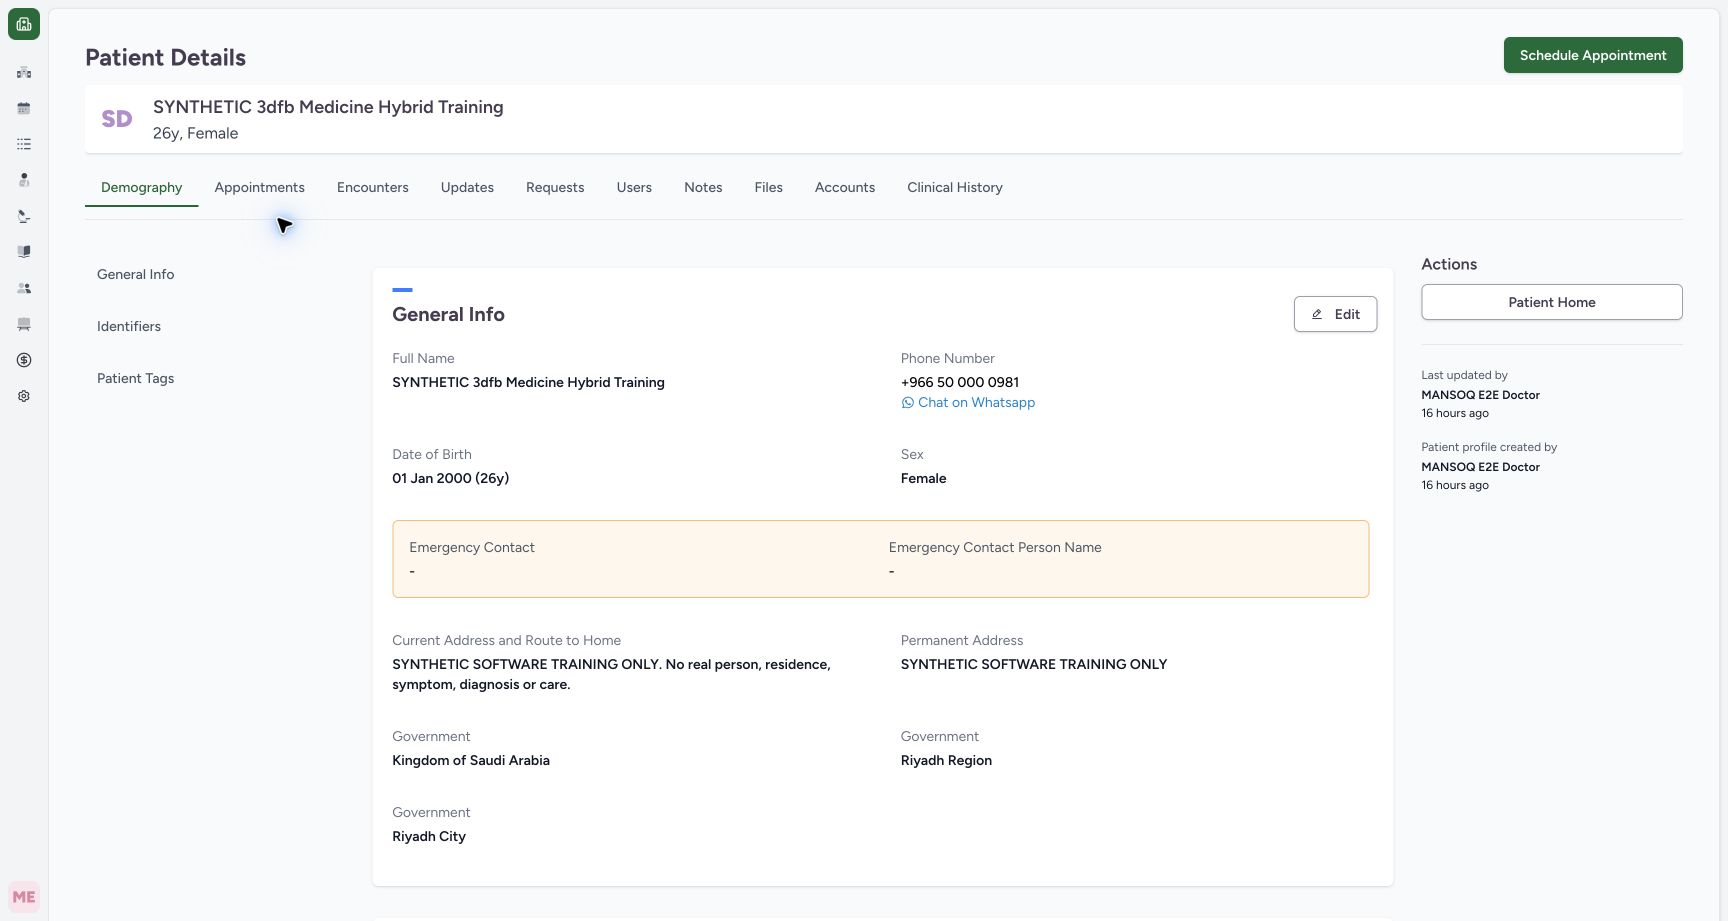The width and height of the screenshot is (1728, 921).
Task: Go to the Requests tab
Action: (555, 187)
